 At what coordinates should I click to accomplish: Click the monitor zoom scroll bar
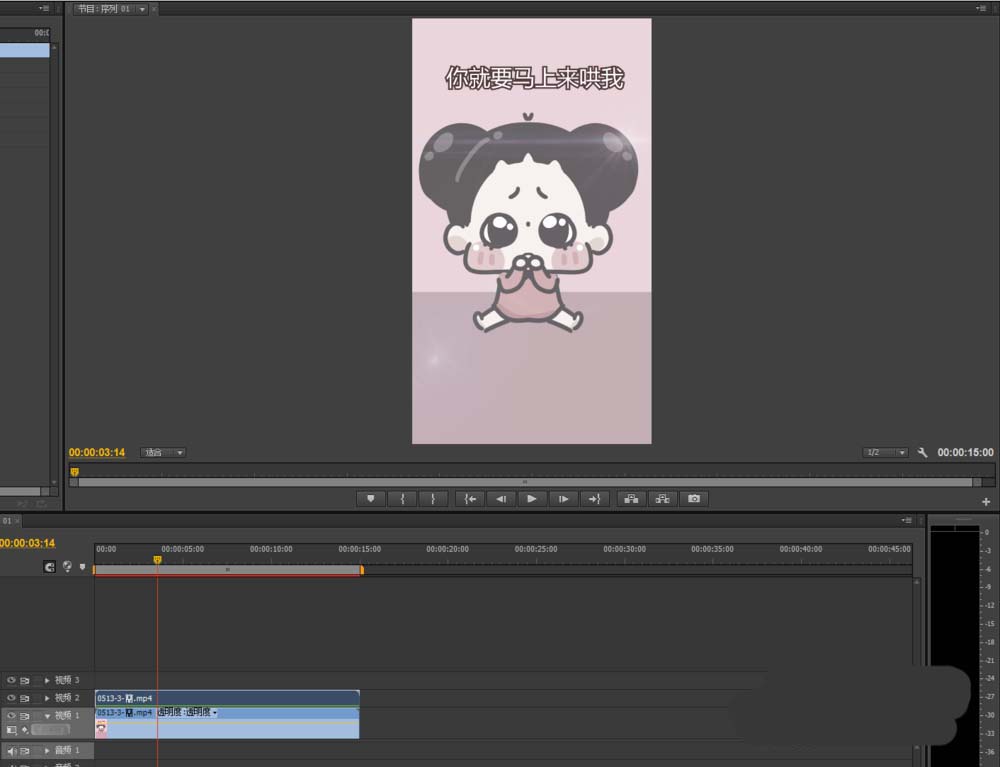pyautogui.click(x=526, y=482)
